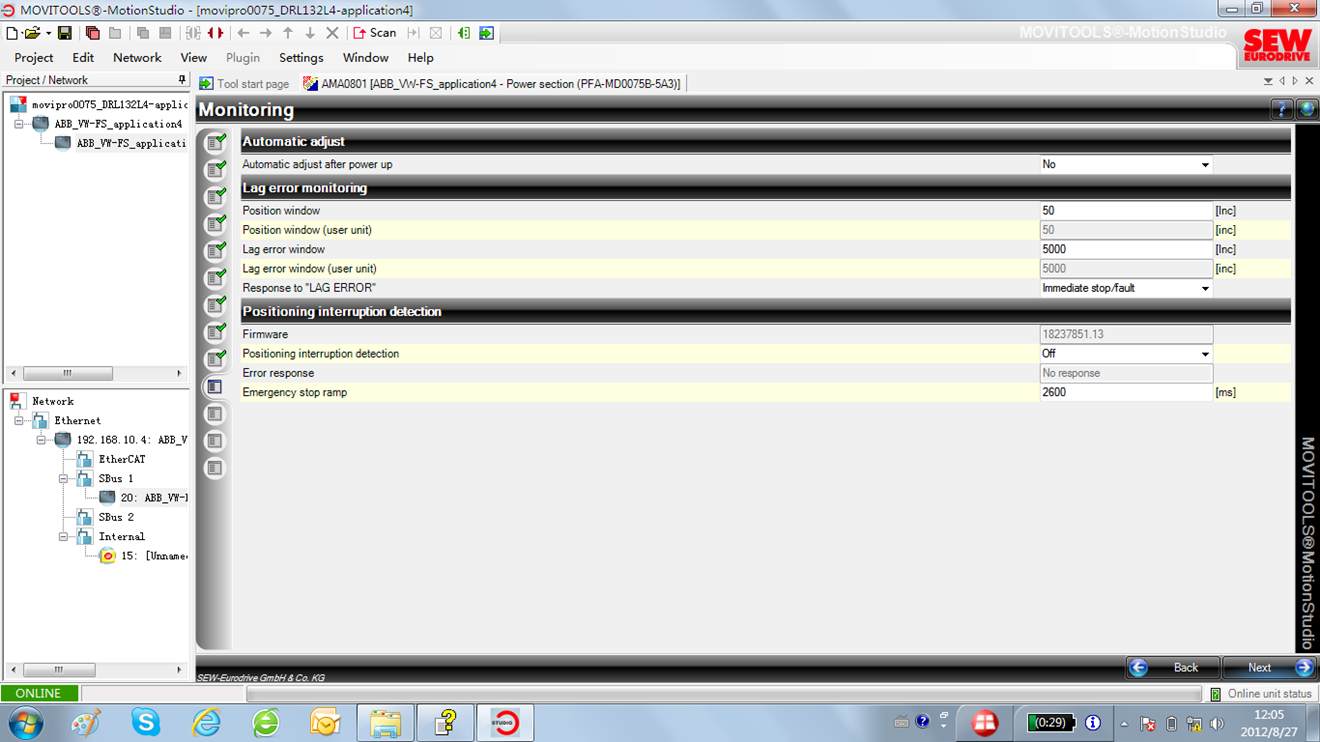Click the Lag error window input field
The height and width of the screenshot is (742, 1320).
1125,250
